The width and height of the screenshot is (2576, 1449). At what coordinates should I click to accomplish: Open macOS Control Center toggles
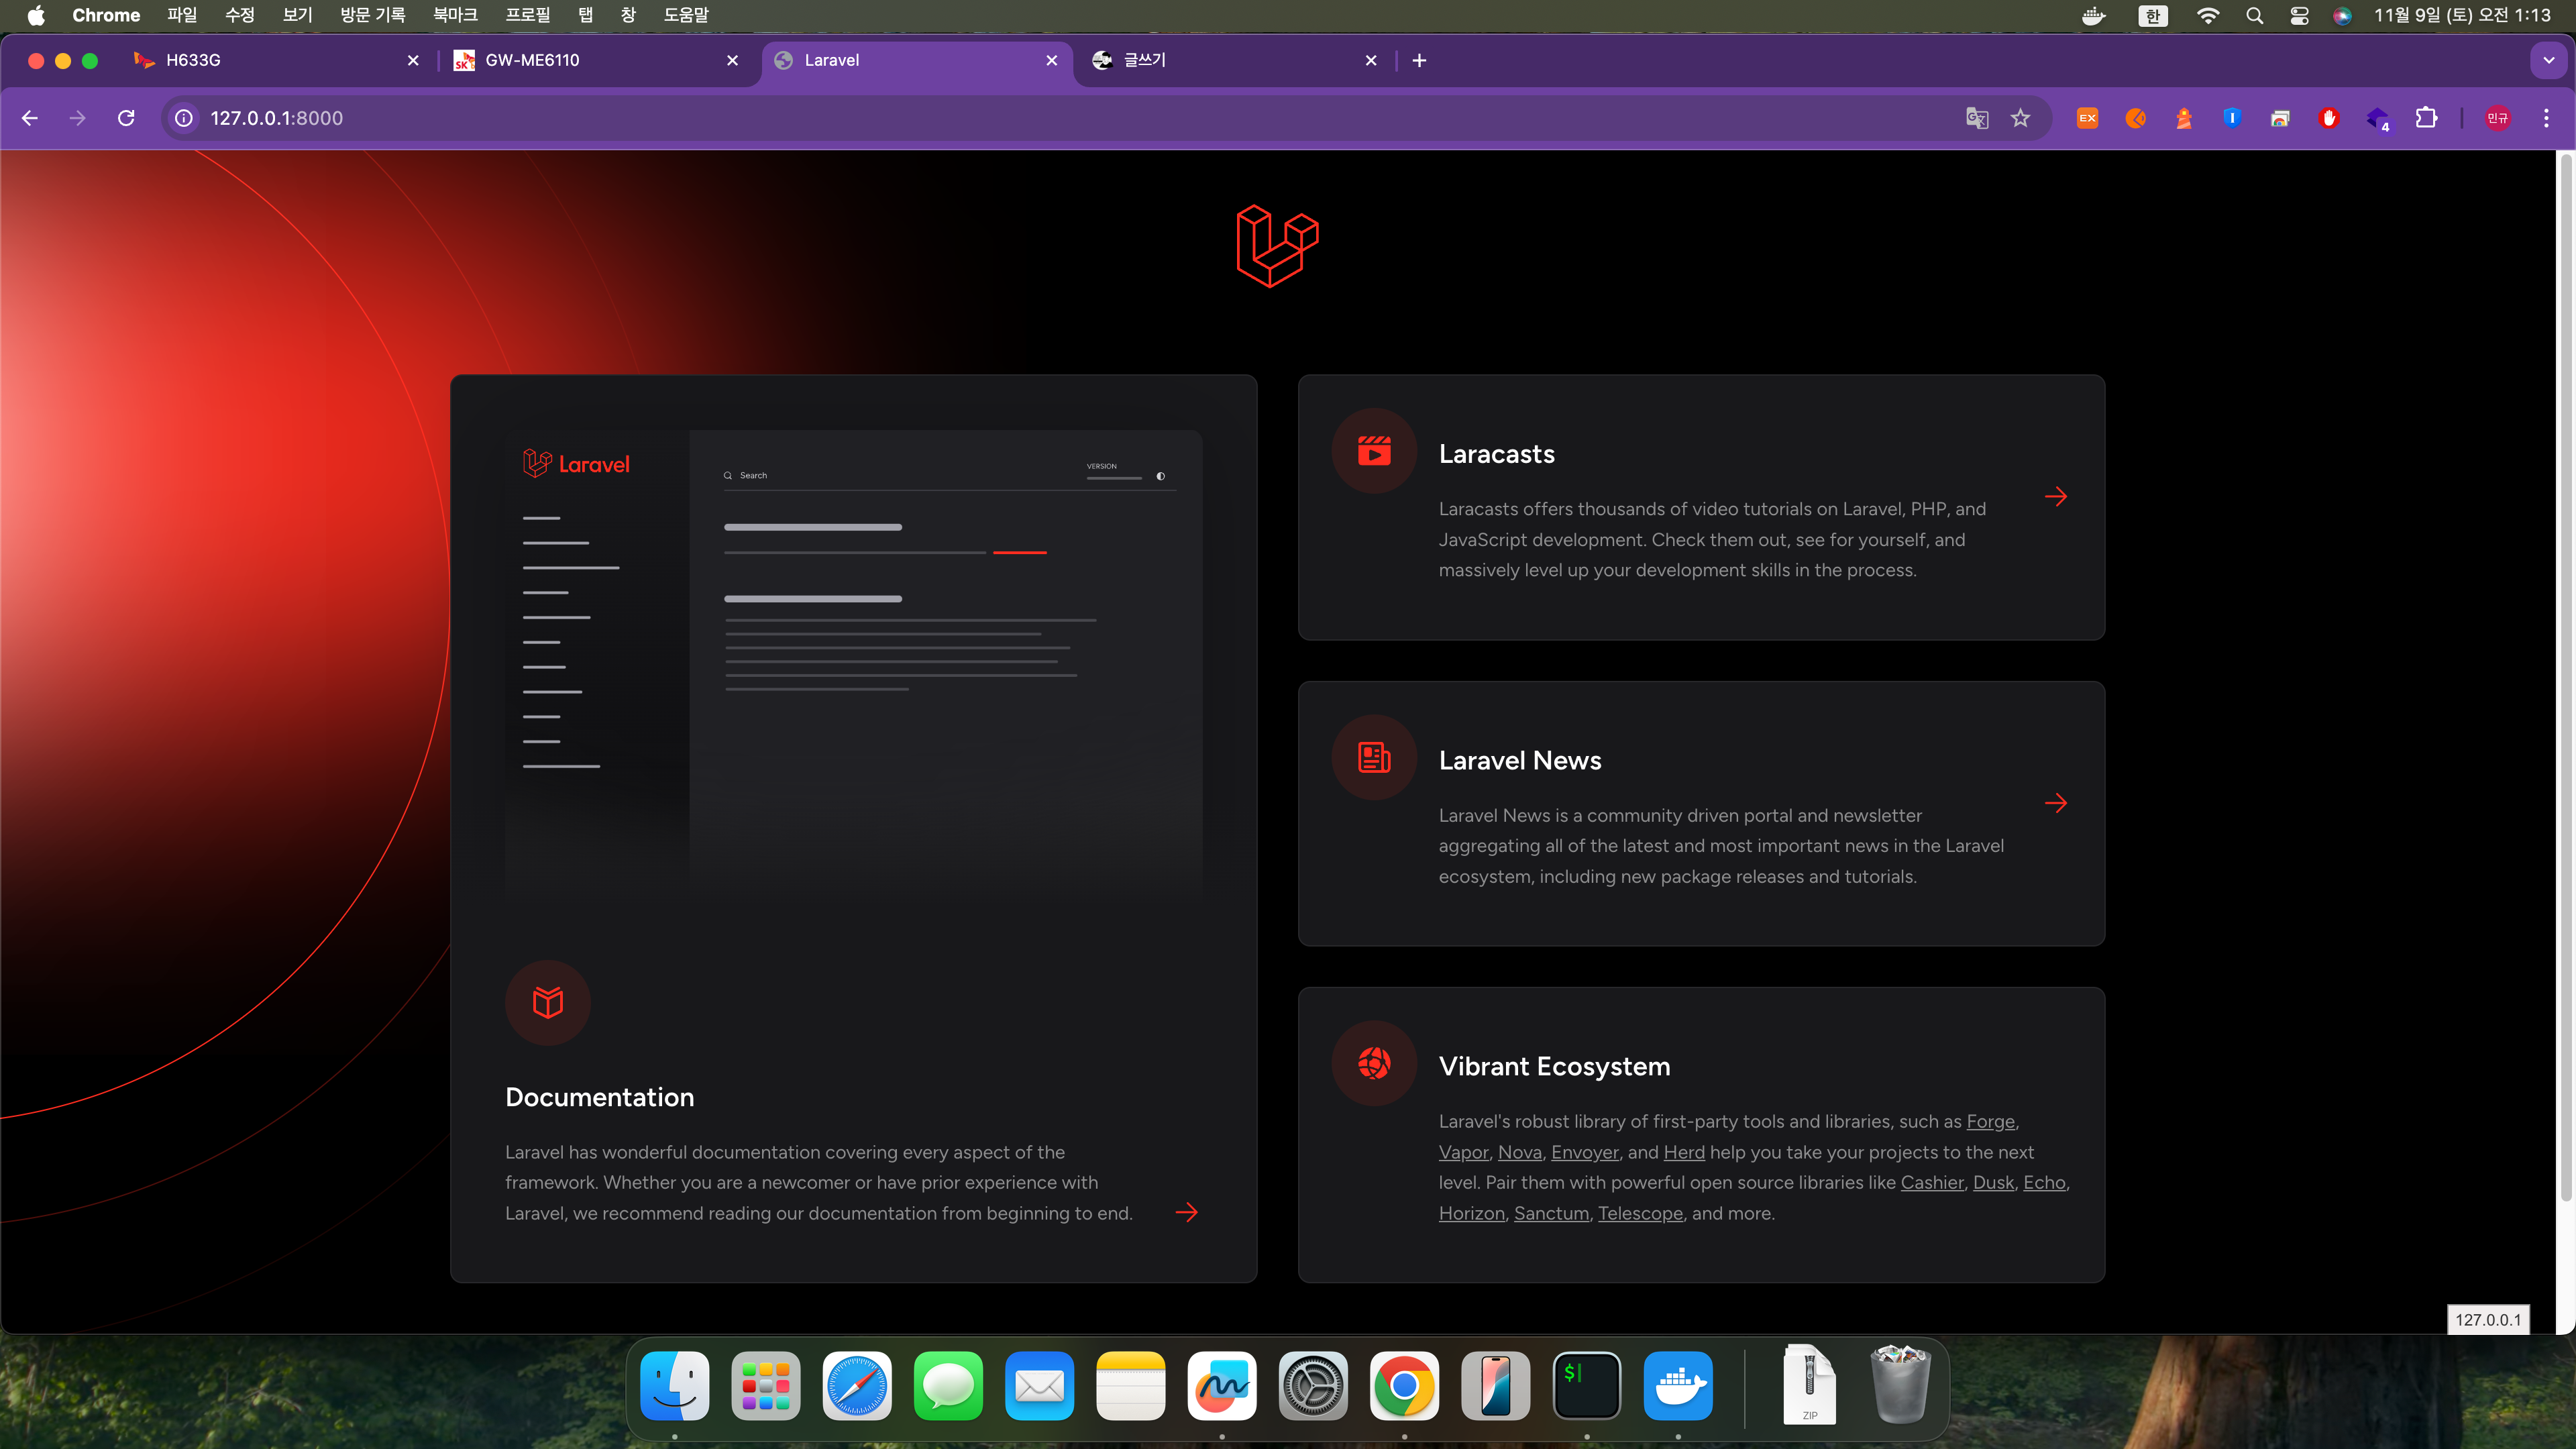2299,15
